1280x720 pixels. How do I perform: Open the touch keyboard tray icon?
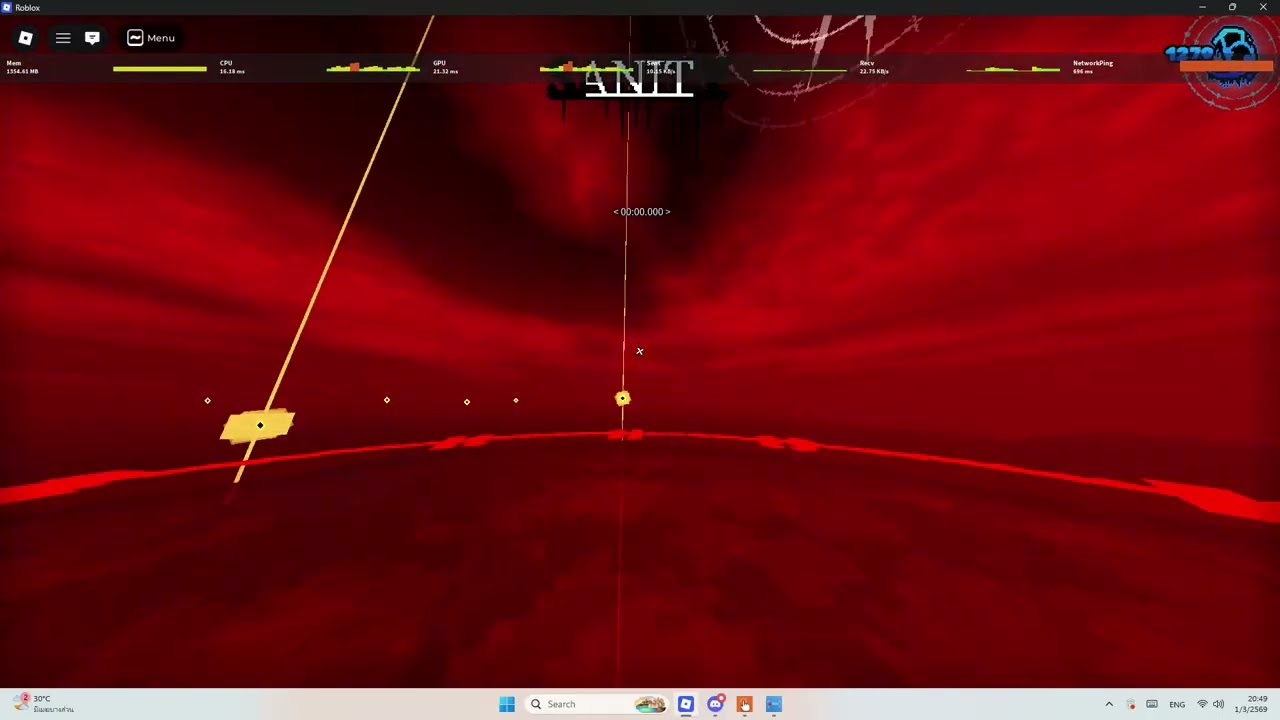pyautogui.click(x=1152, y=704)
